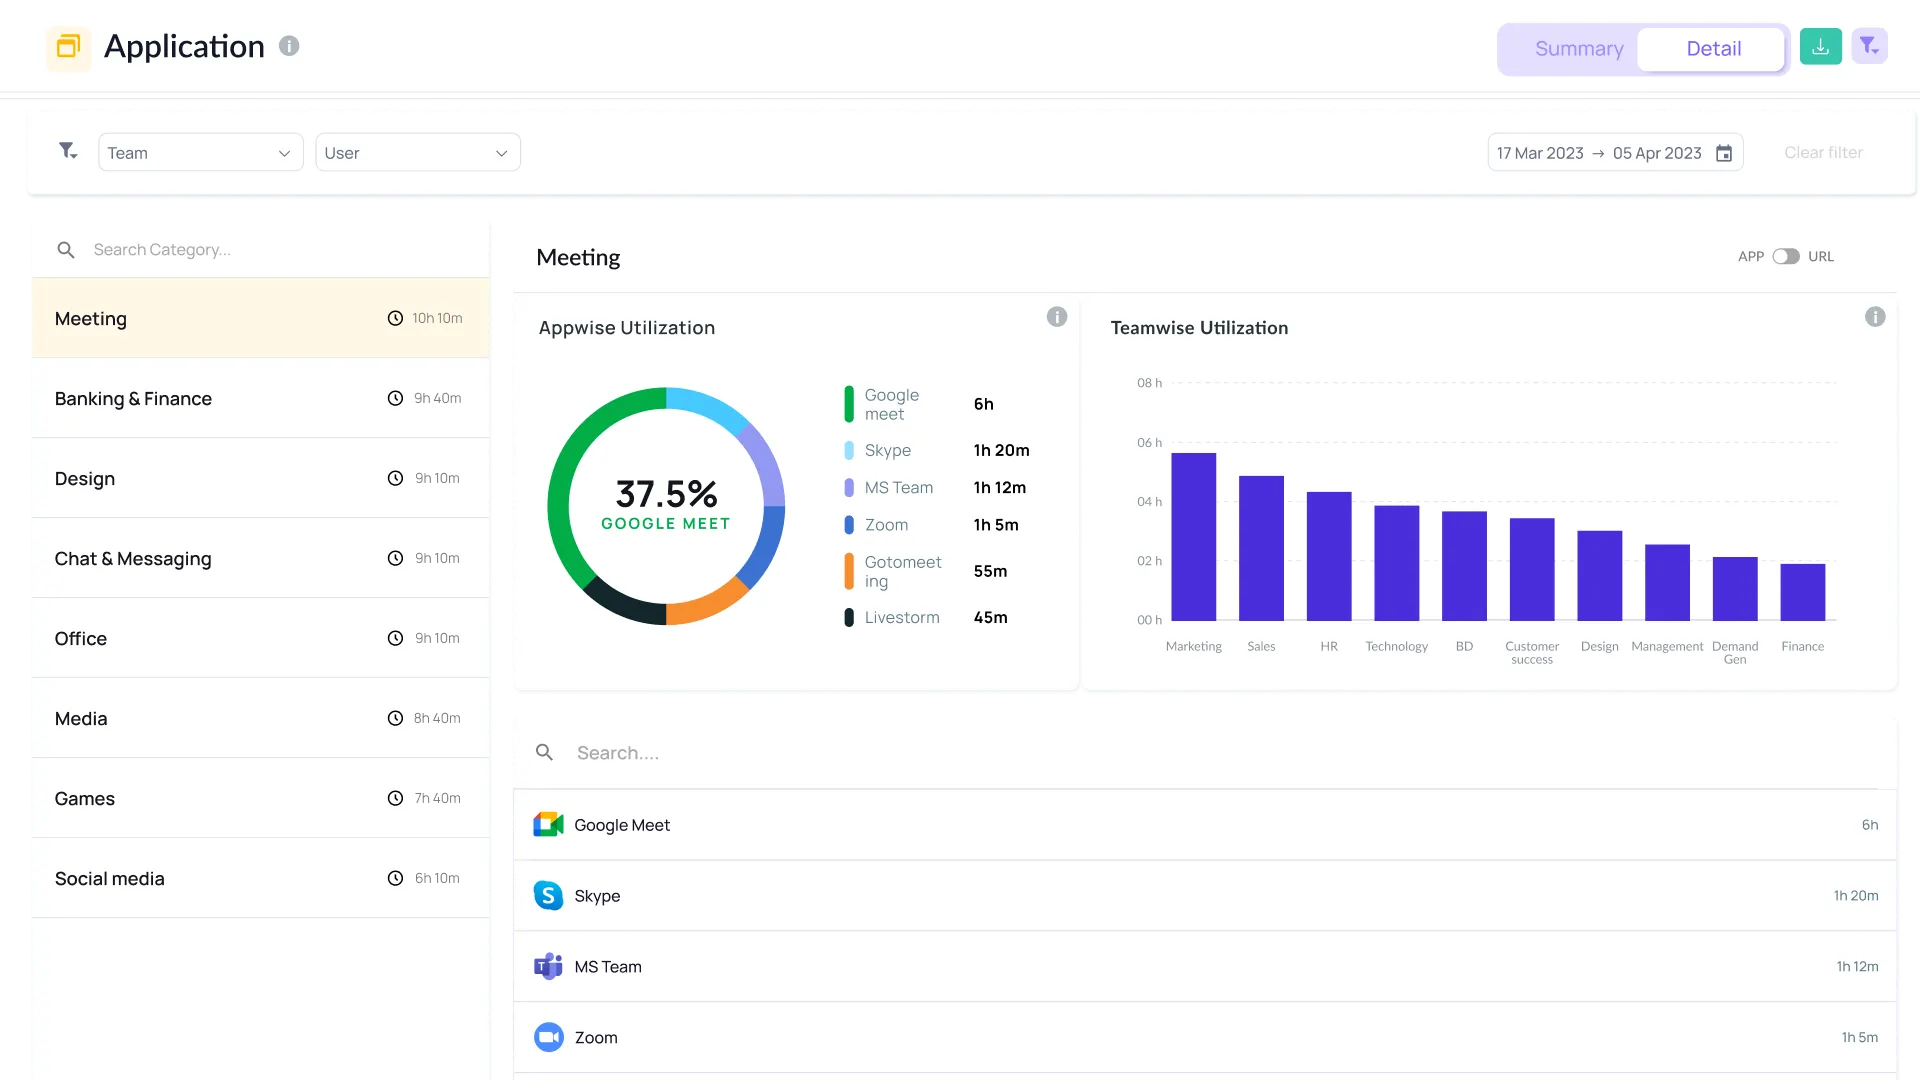Click the MS Team app icon

pos(548,966)
